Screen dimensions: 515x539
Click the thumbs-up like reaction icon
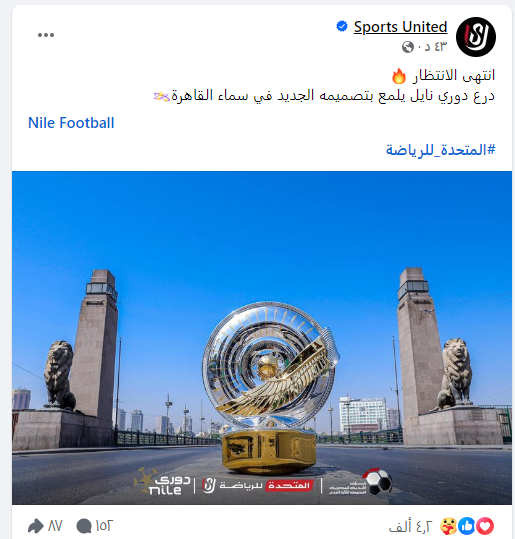click(x=467, y=526)
